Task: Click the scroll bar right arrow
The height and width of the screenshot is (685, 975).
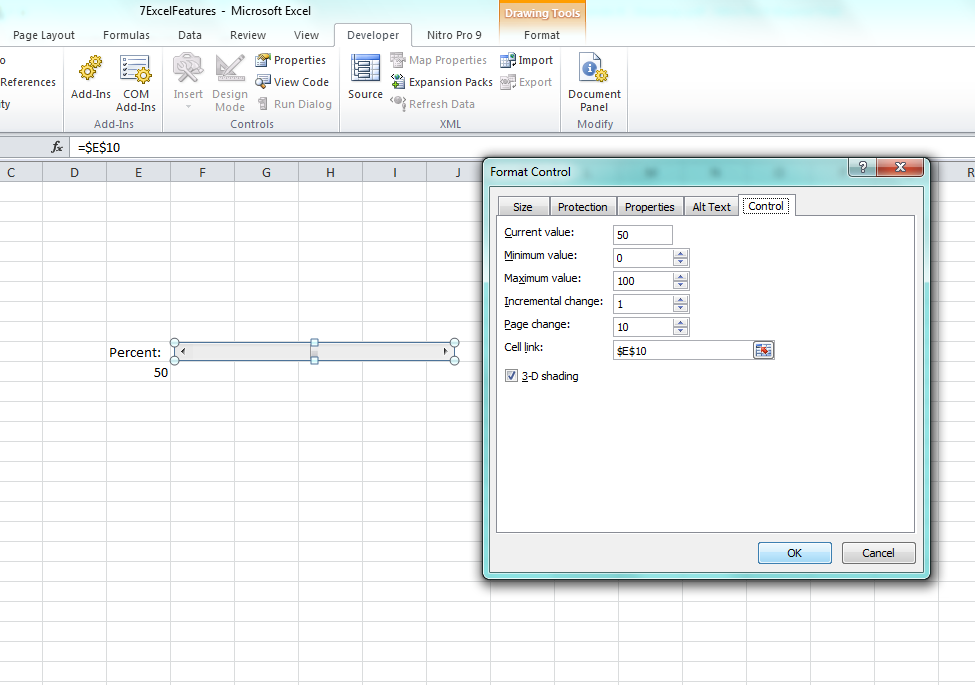Action: (446, 351)
